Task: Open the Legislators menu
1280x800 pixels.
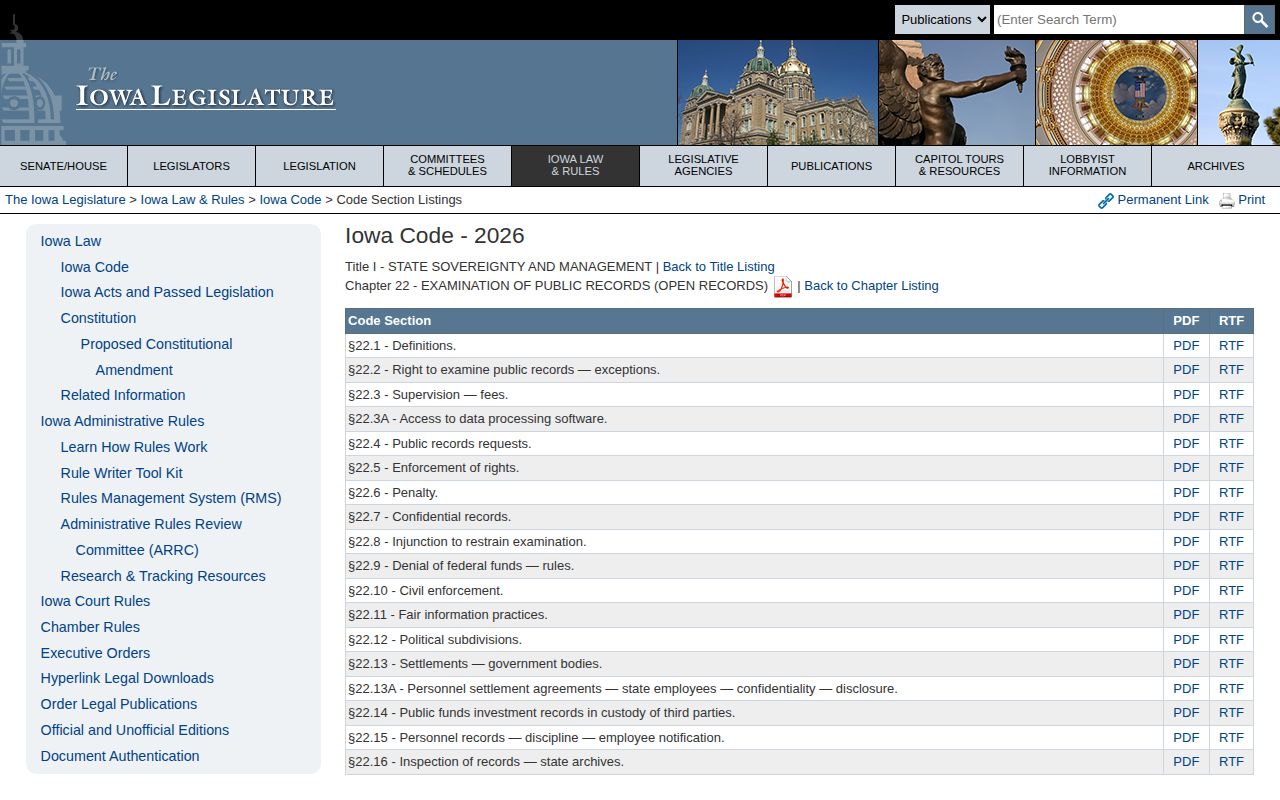Action: 192,166
